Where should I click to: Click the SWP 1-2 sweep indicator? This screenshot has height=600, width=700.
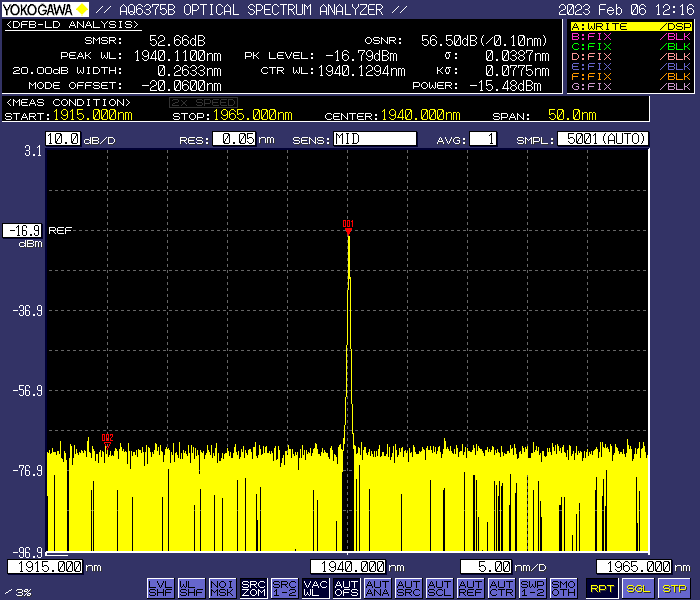[532, 587]
